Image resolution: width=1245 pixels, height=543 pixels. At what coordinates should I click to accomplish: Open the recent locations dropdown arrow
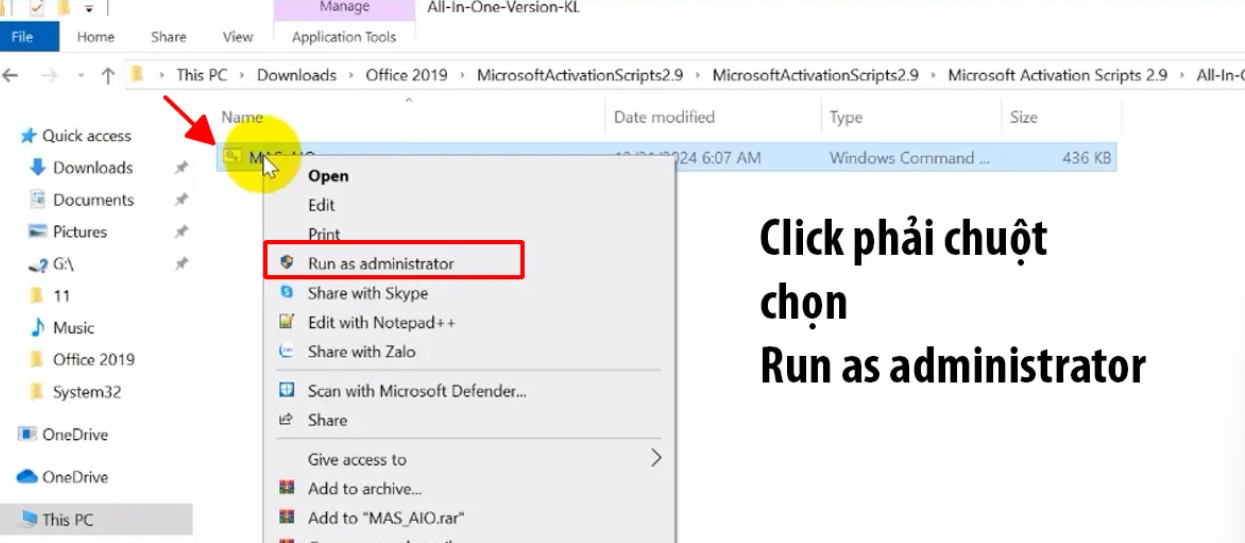click(81, 77)
